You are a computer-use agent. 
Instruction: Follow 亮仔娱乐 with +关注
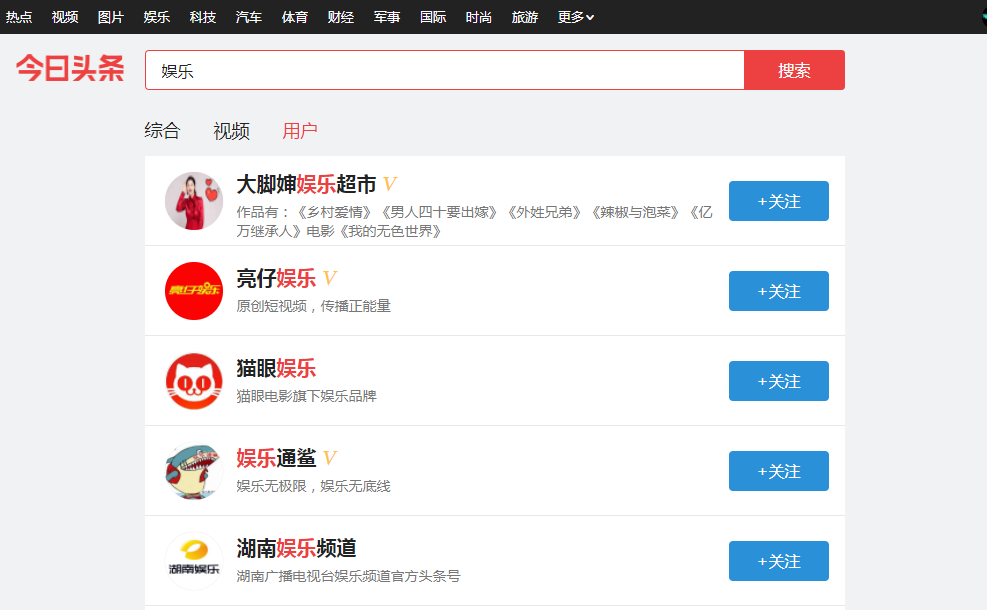(x=779, y=291)
